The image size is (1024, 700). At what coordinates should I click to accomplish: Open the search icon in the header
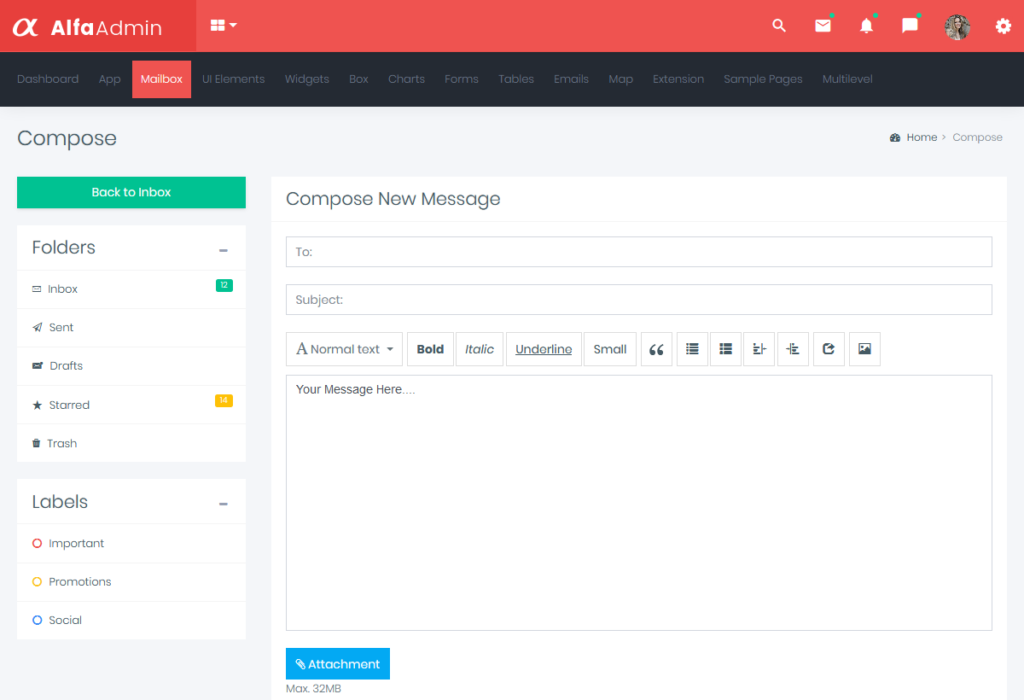pos(779,26)
